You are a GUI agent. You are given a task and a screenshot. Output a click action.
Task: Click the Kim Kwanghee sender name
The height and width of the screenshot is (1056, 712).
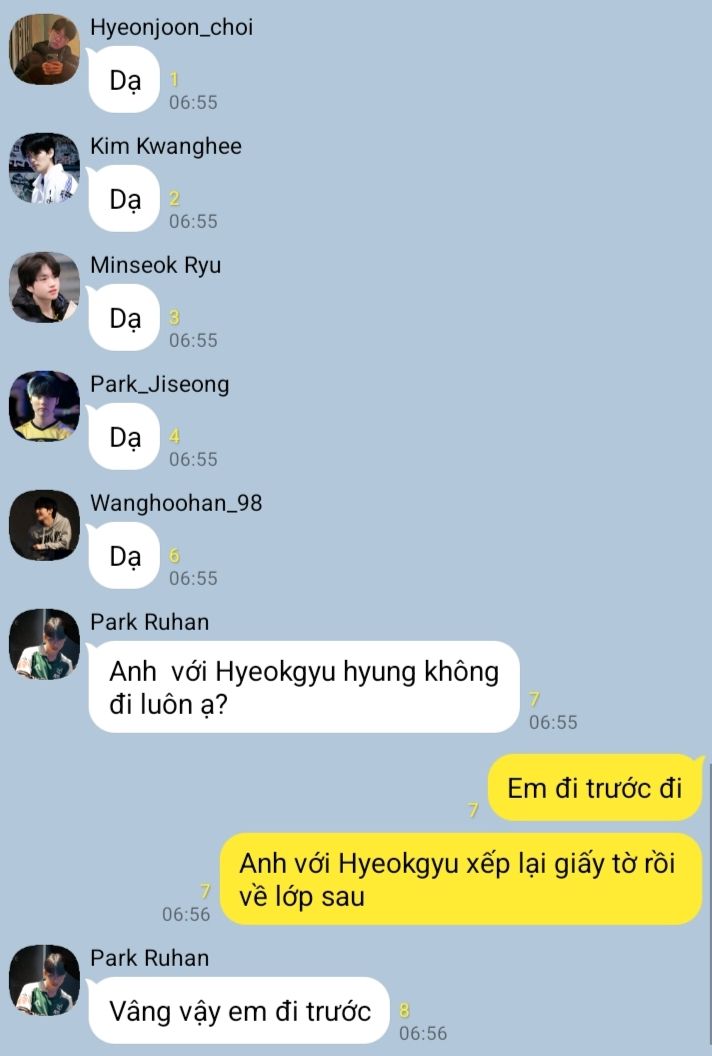pos(166,146)
